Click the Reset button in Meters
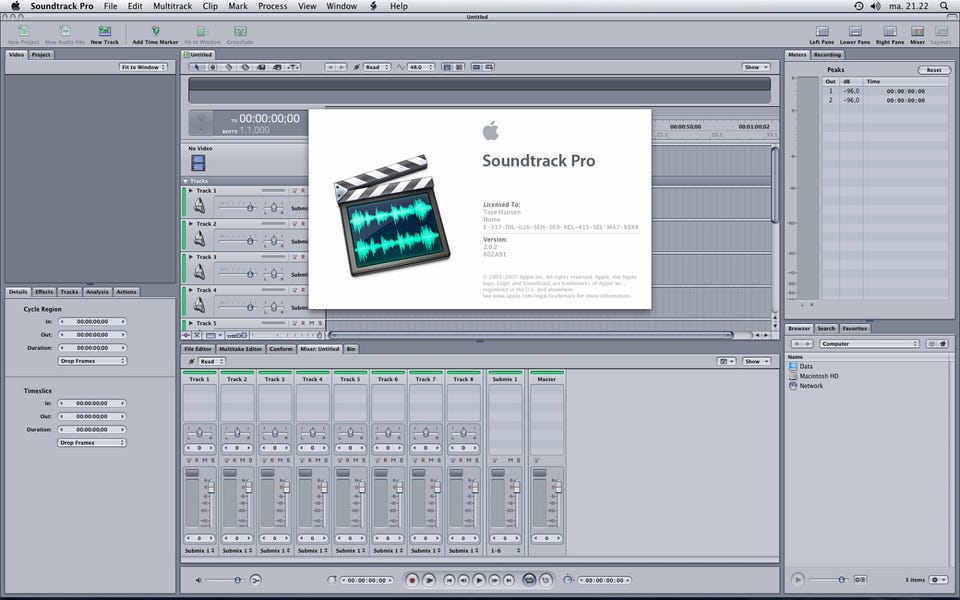This screenshot has width=960, height=600. pos(933,70)
